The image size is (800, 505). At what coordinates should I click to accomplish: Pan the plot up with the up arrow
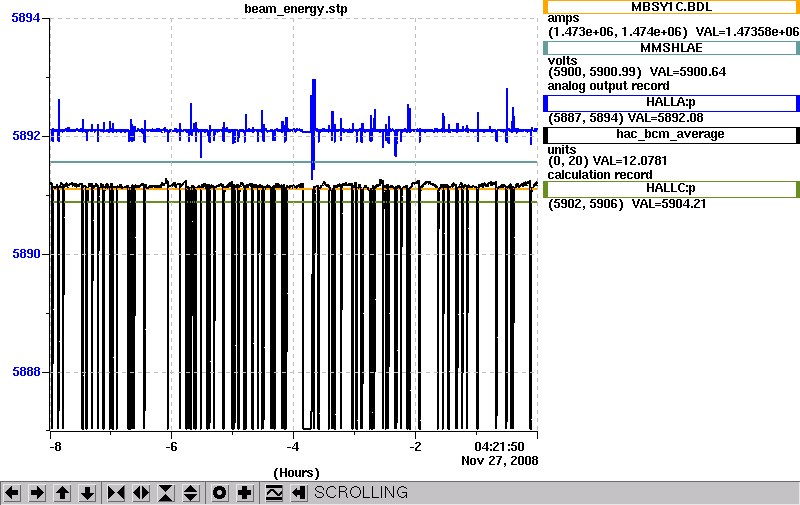click(62, 493)
